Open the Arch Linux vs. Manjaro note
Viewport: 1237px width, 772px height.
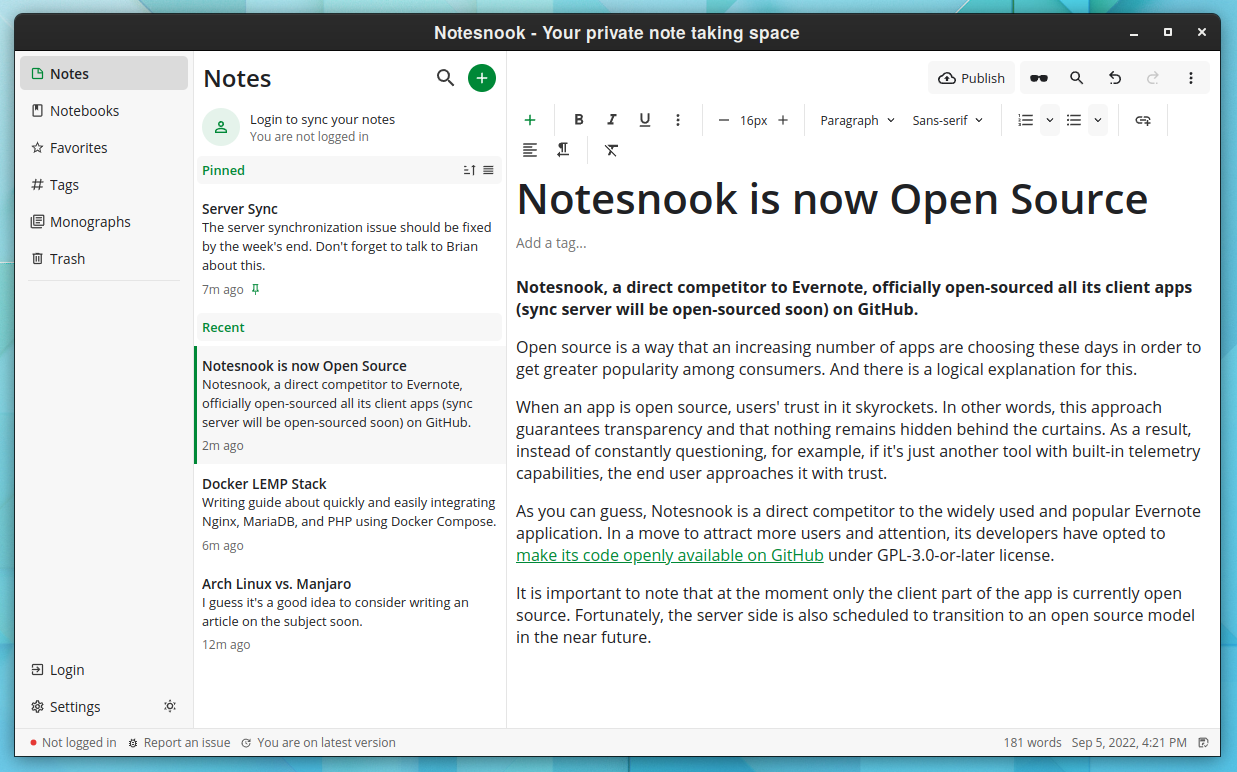[x=348, y=614]
